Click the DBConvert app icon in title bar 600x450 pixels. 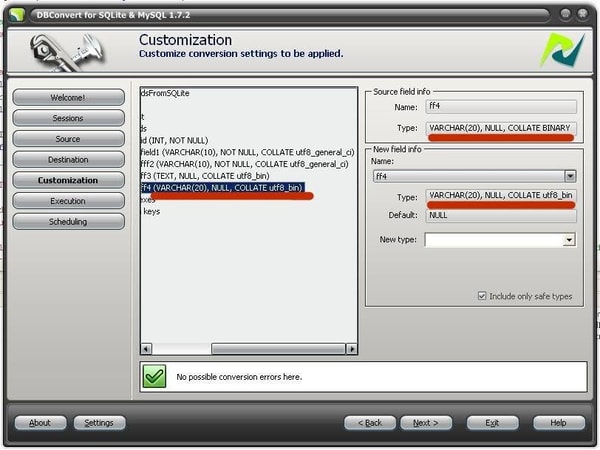[x=16, y=15]
